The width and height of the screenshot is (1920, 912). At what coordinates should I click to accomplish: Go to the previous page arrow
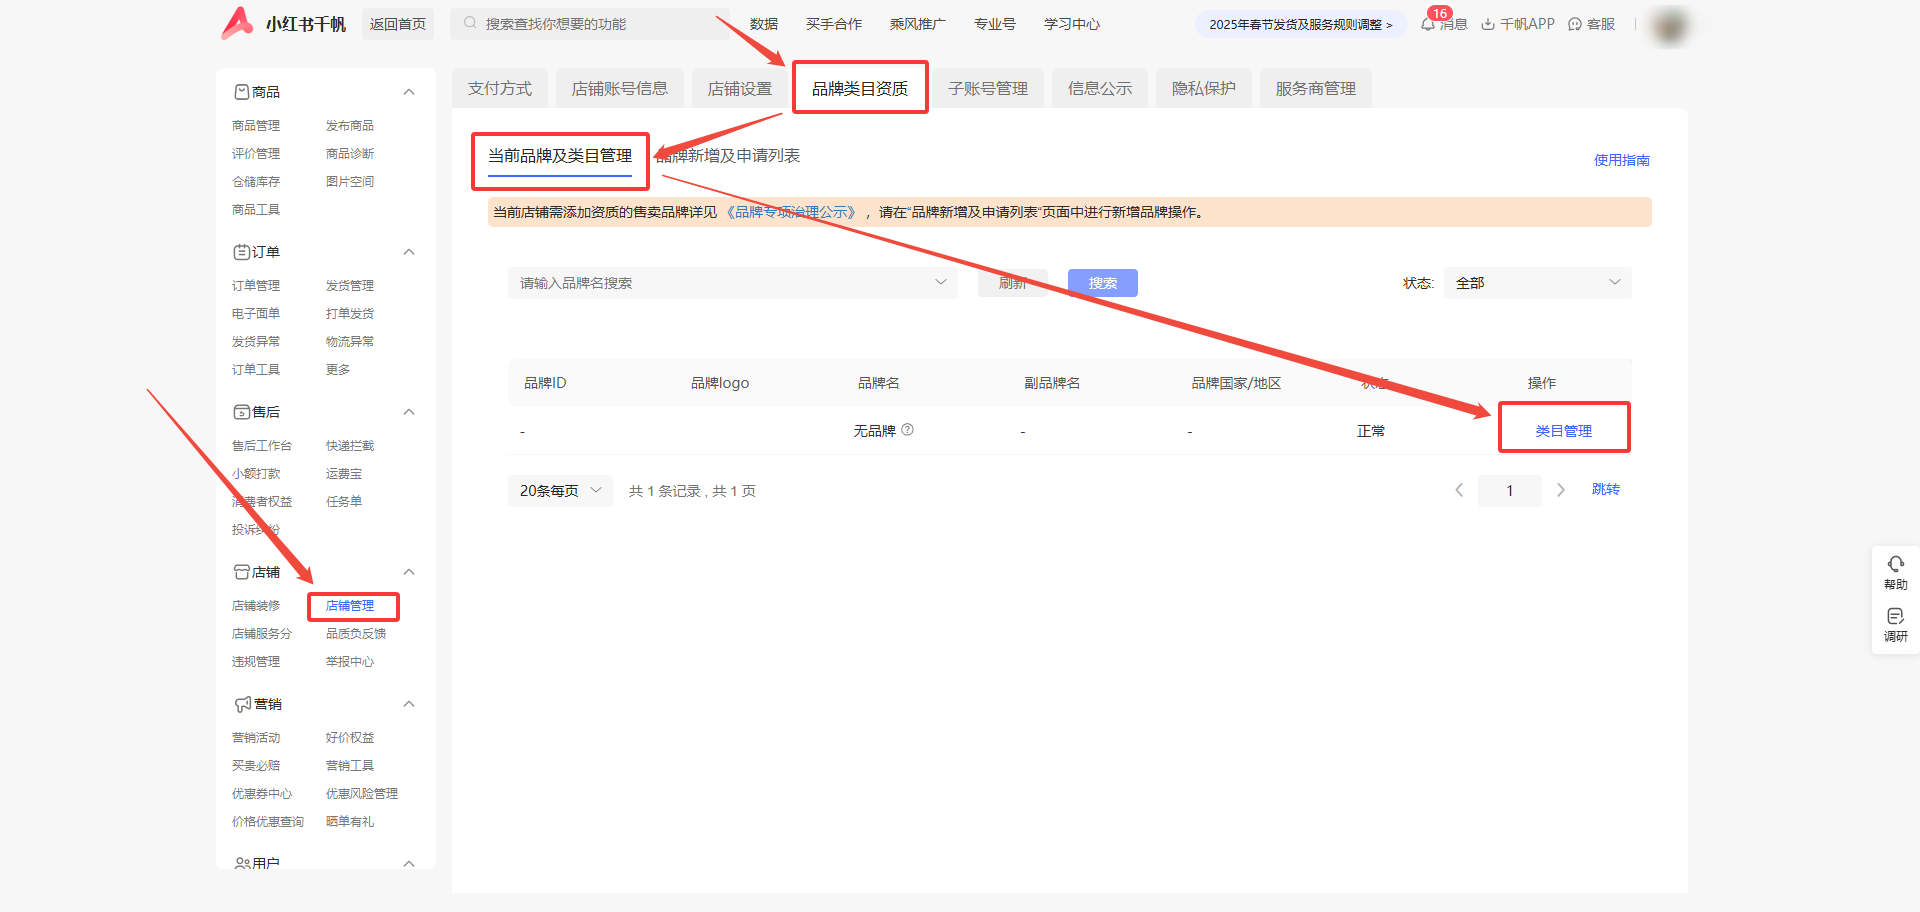[x=1459, y=490]
